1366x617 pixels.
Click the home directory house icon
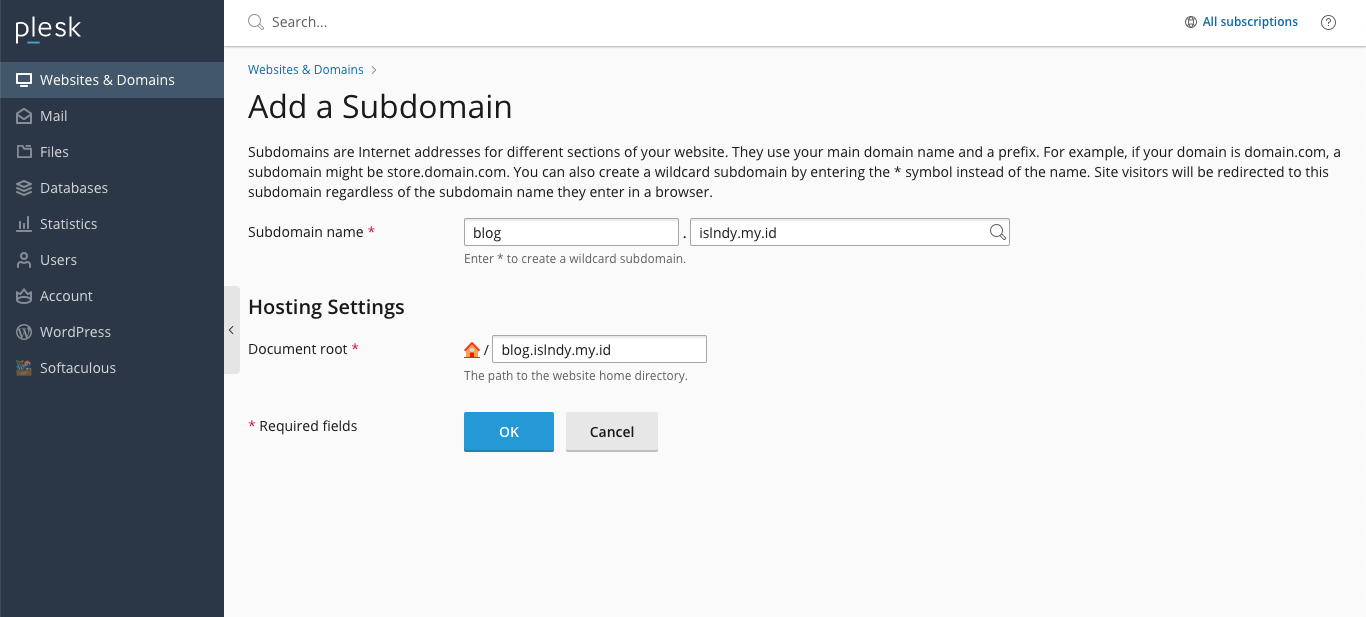pos(472,350)
